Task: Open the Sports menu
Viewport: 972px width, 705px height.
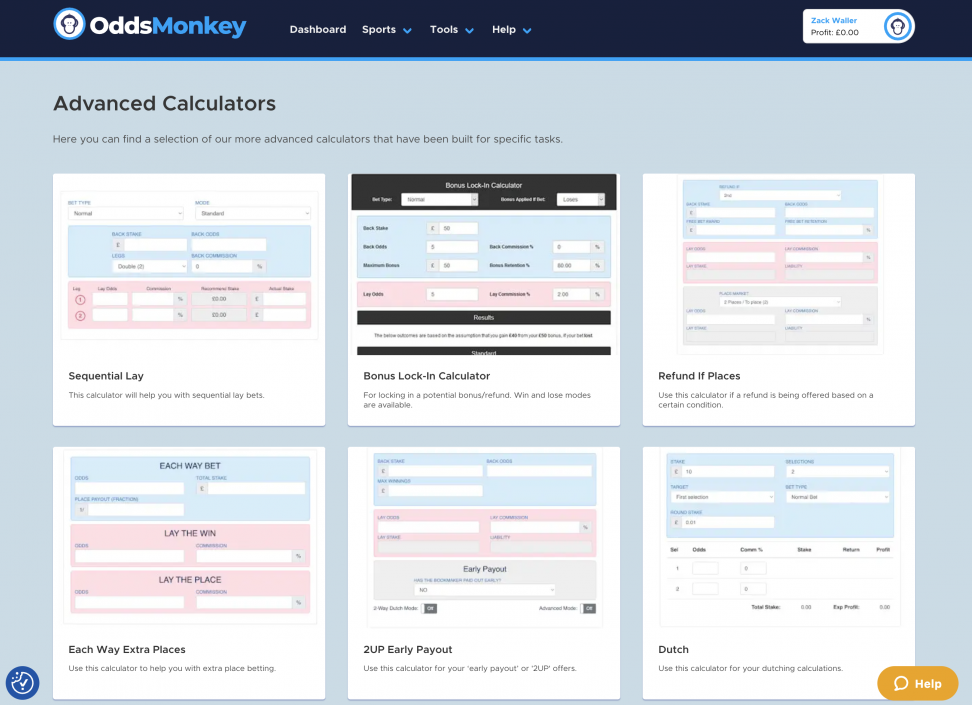Action: (x=386, y=29)
